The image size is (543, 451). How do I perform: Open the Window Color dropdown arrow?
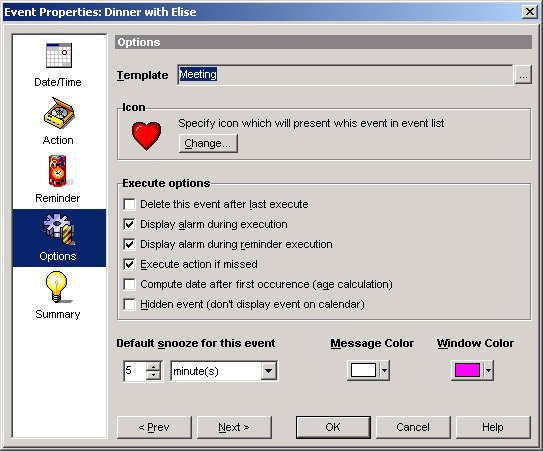(488, 370)
